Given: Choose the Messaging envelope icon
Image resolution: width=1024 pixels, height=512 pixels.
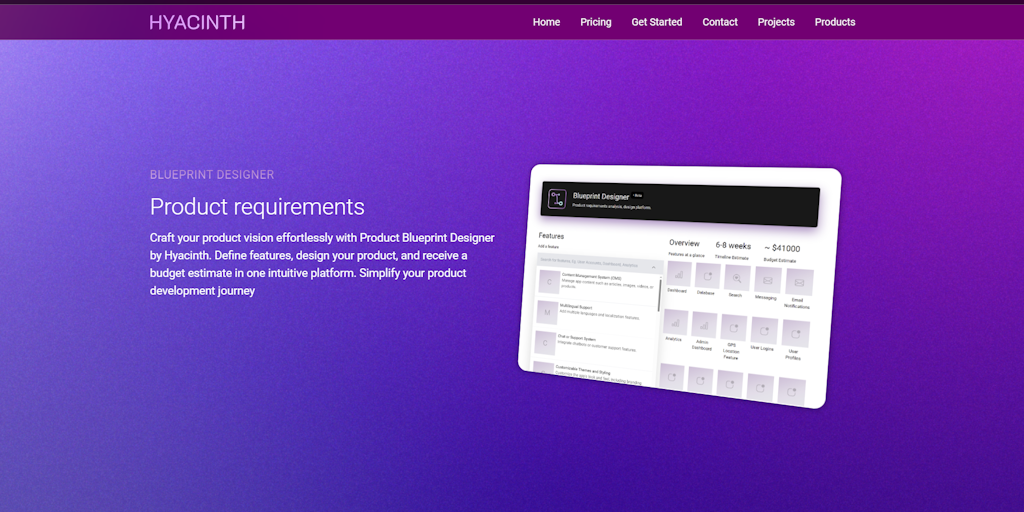Looking at the screenshot, I should pos(768,280).
